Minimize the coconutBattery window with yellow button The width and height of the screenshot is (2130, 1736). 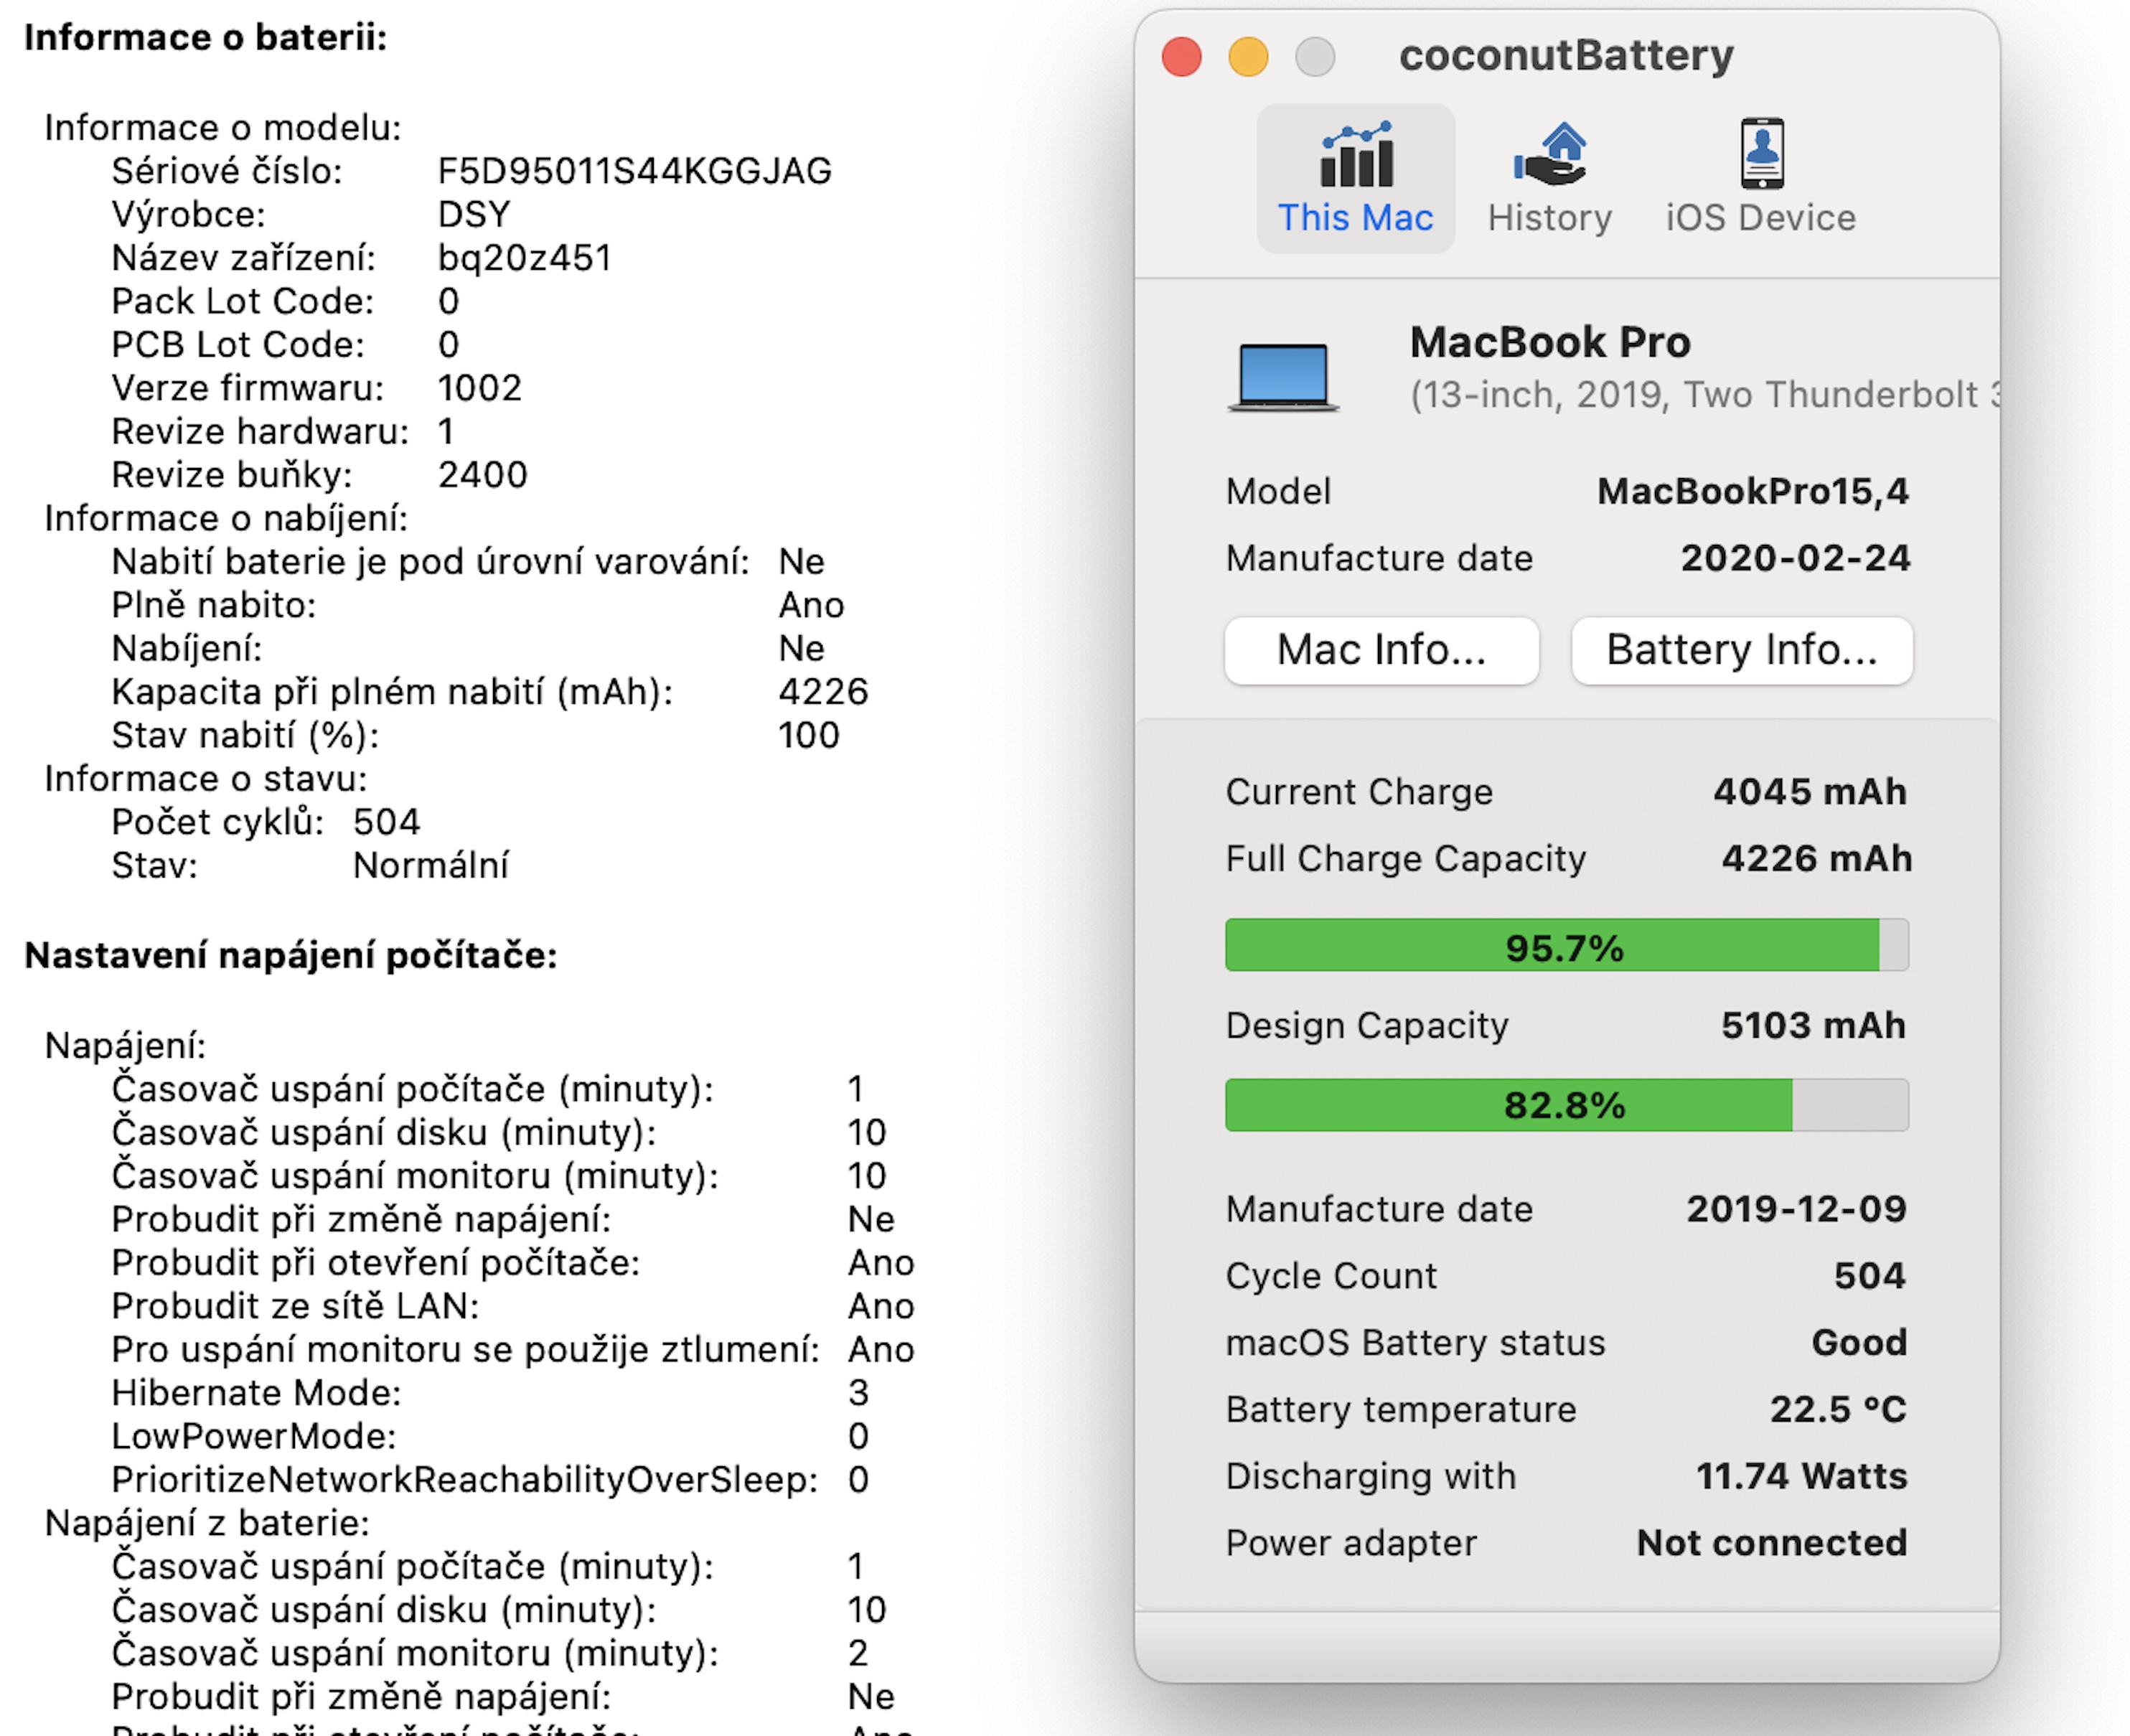[1248, 57]
